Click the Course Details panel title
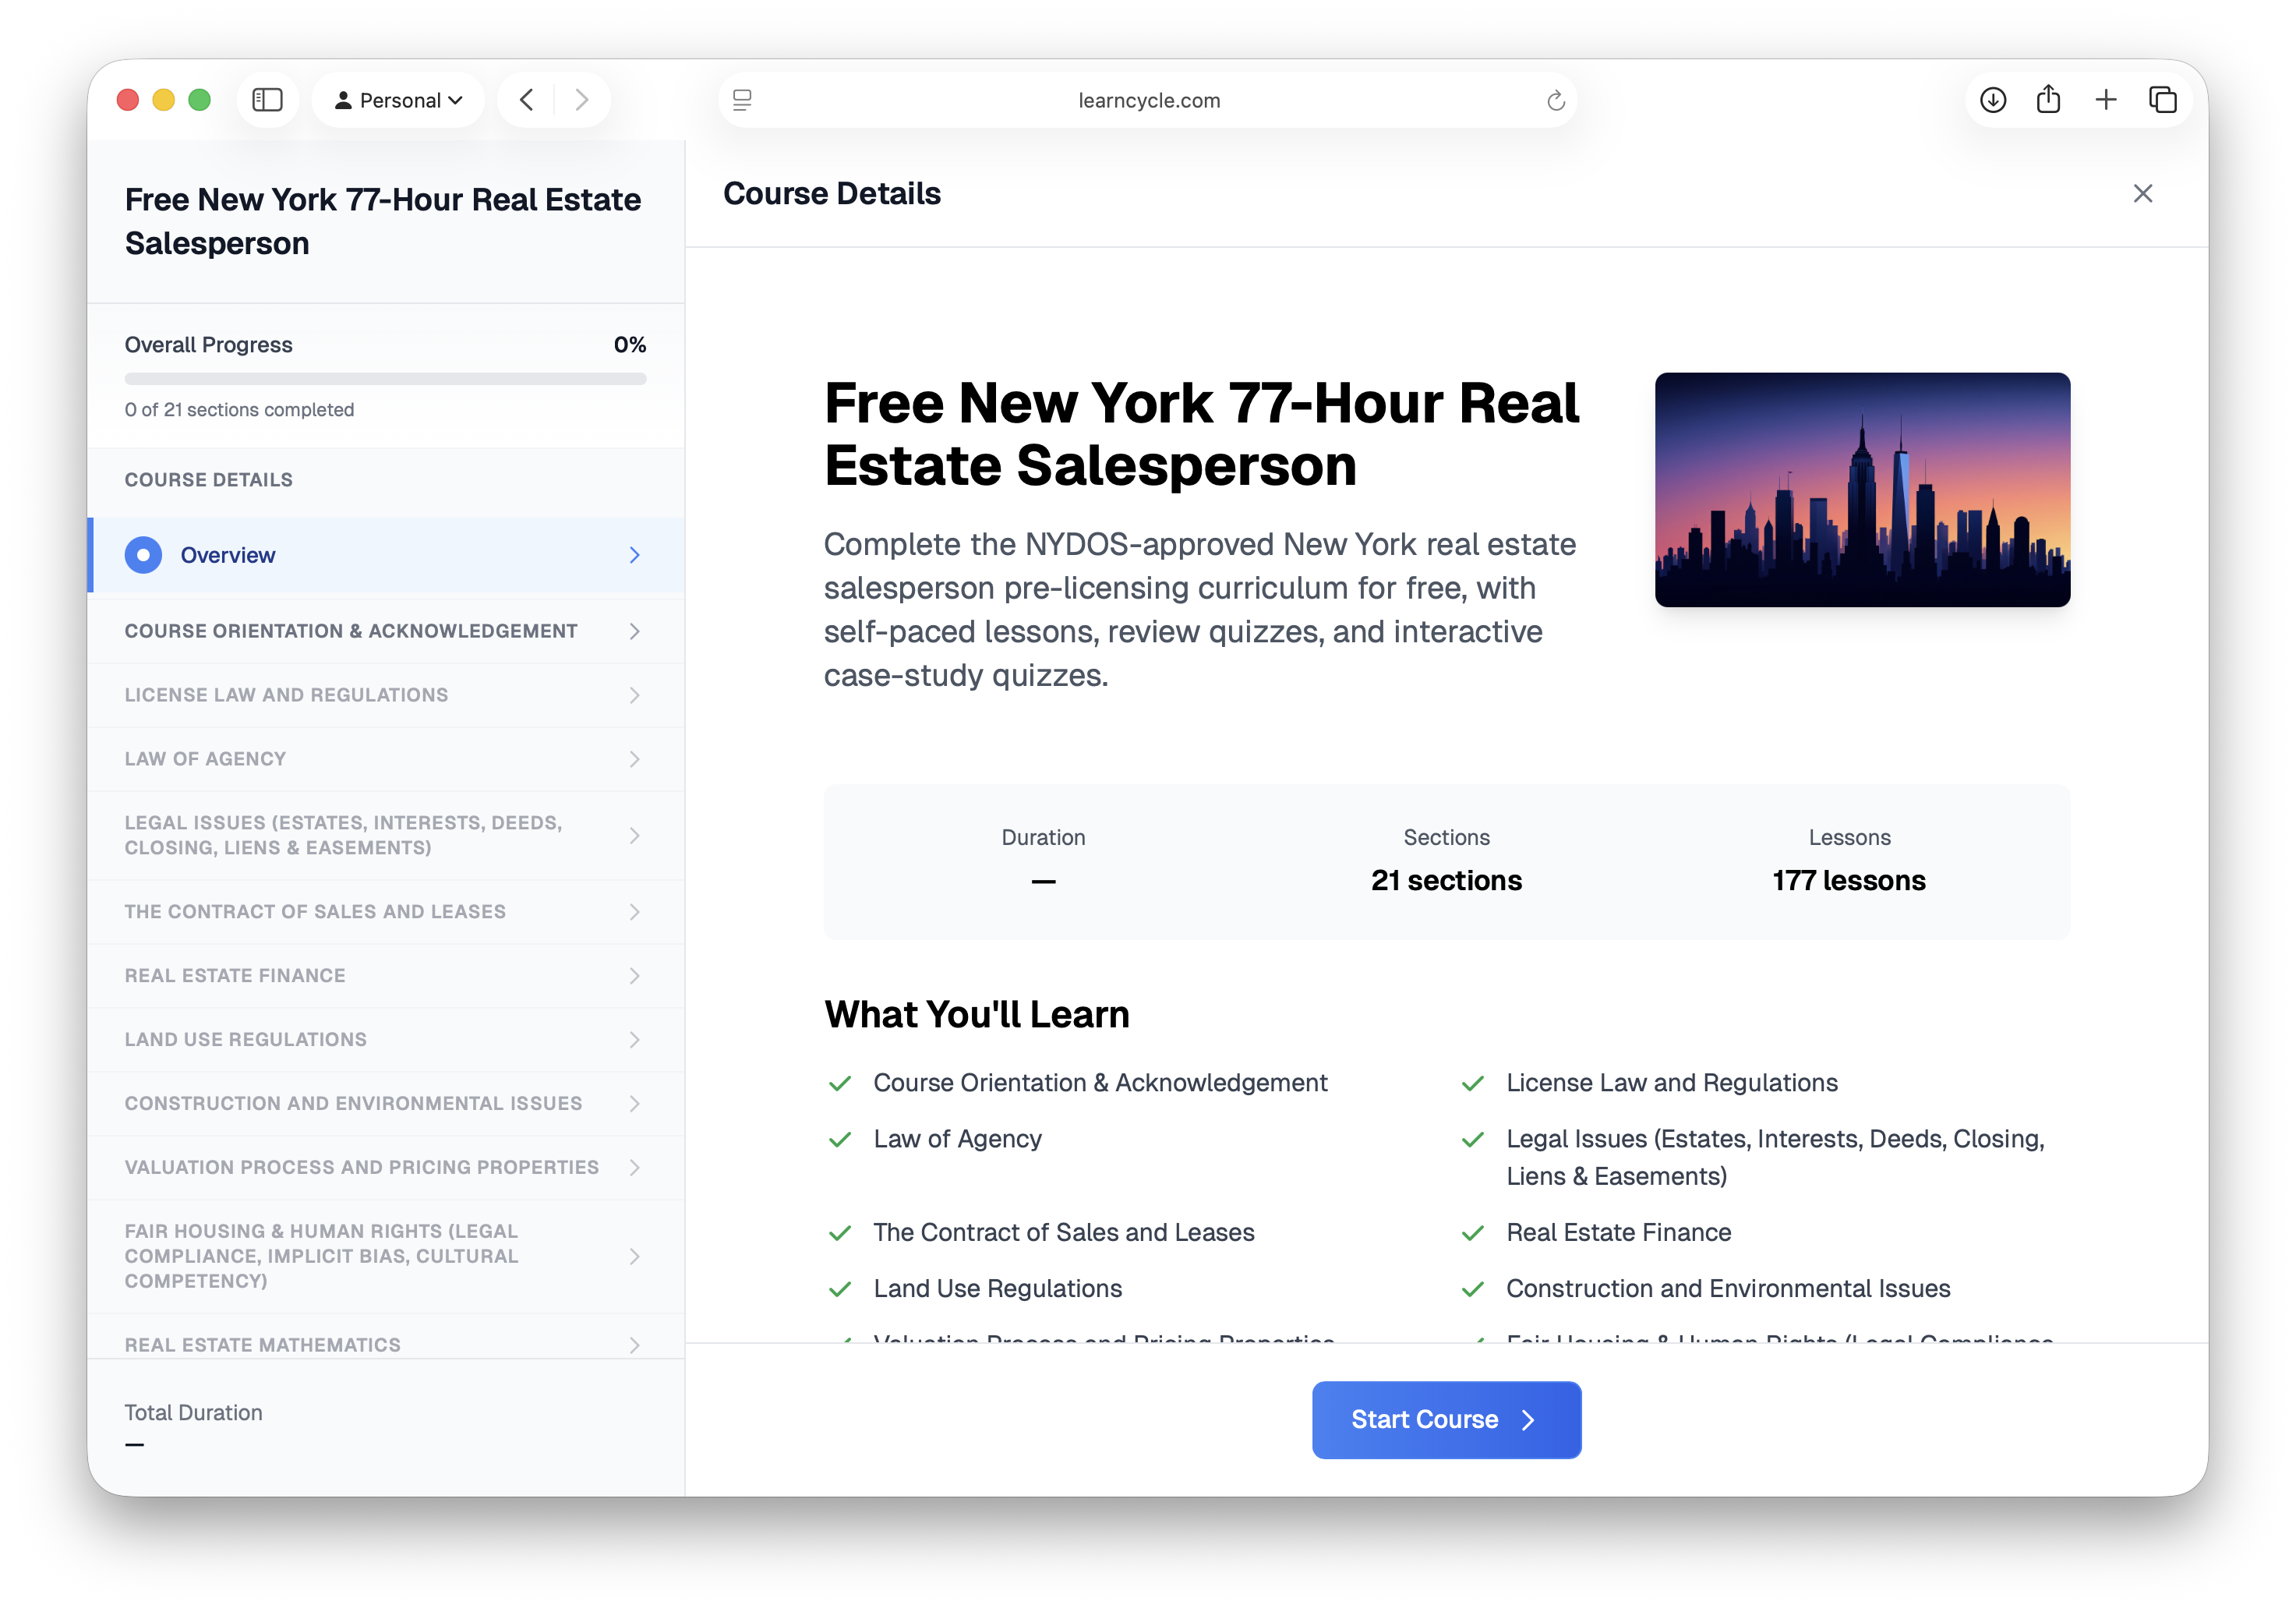The width and height of the screenshot is (2296, 1612). (831, 193)
